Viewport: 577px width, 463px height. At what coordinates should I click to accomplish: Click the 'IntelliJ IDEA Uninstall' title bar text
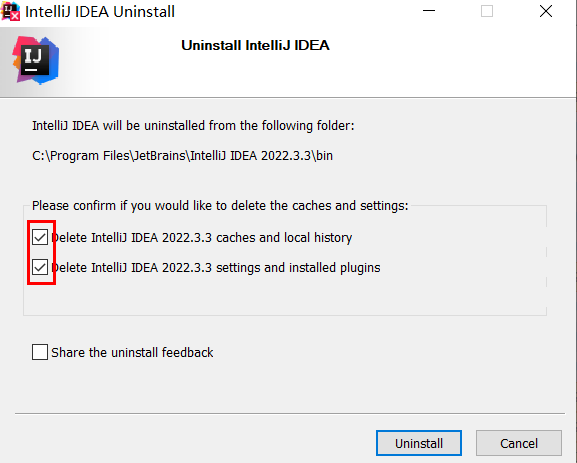point(100,12)
